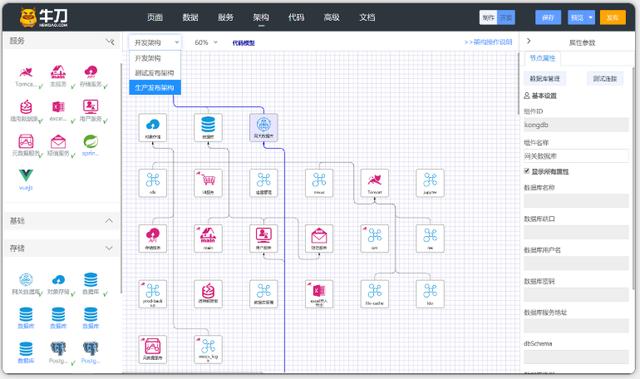Select the 对象存储 cloud node on canvas

click(153, 128)
